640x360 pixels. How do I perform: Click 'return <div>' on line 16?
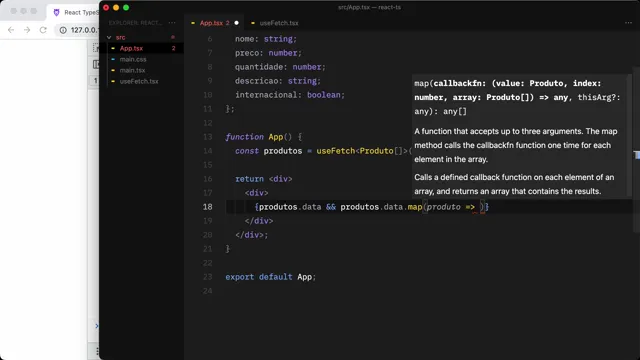pos(263,179)
